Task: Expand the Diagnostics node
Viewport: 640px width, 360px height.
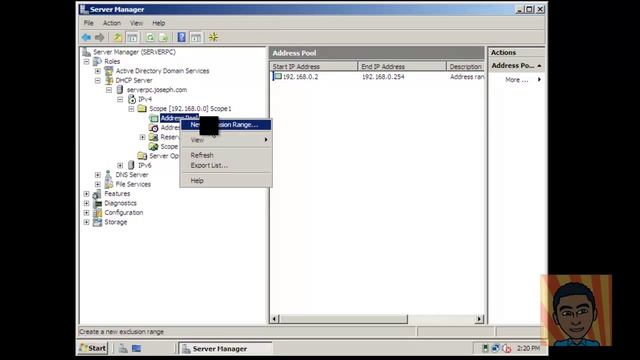Action: point(87,203)
